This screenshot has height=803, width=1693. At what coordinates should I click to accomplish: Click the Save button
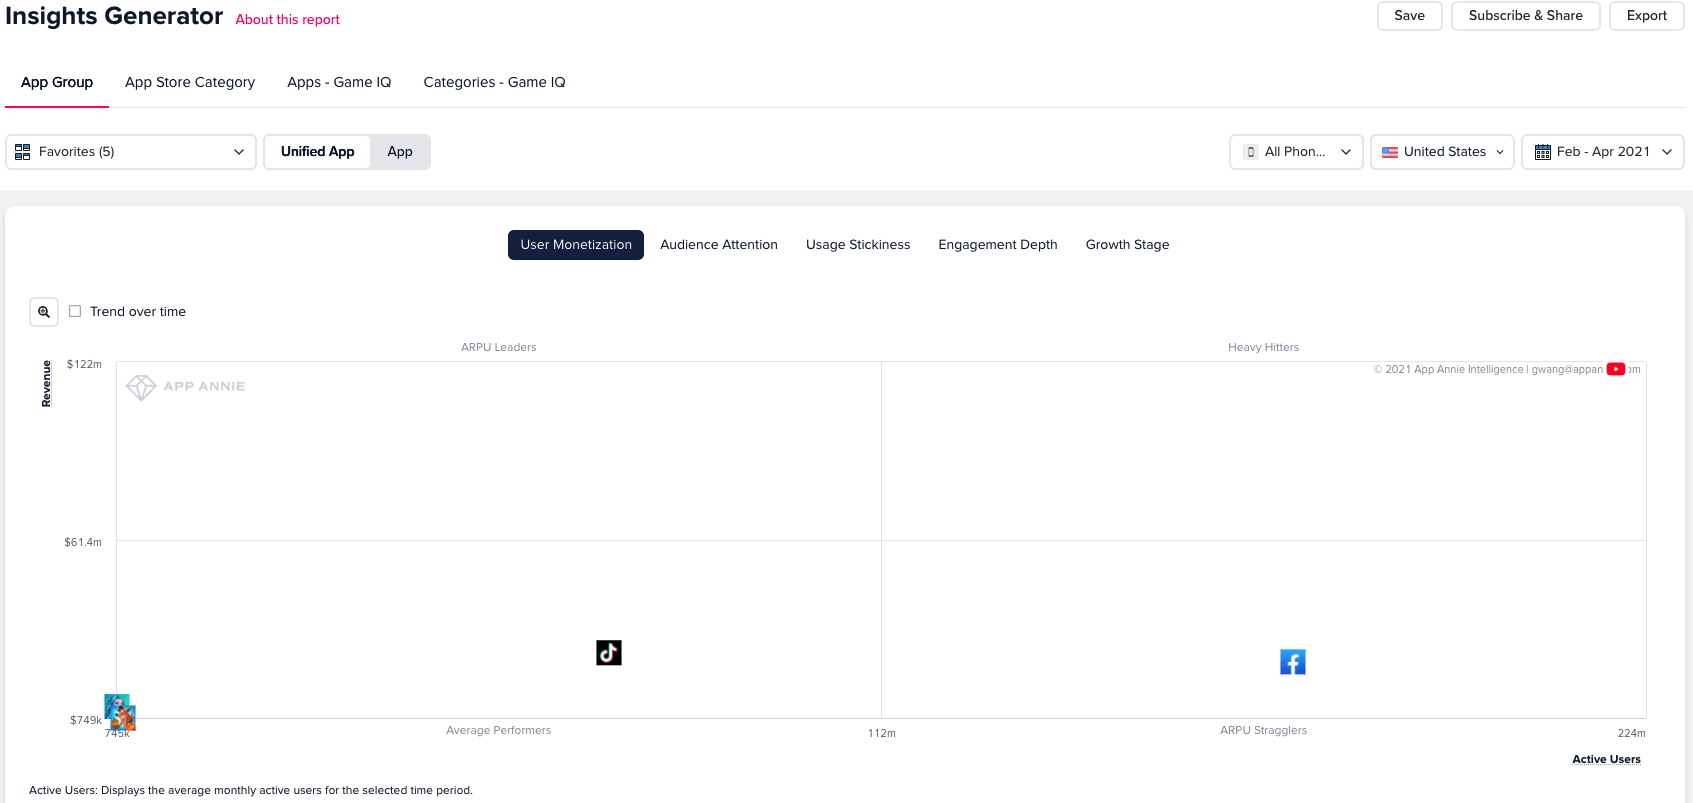(x=1410, y=16)
